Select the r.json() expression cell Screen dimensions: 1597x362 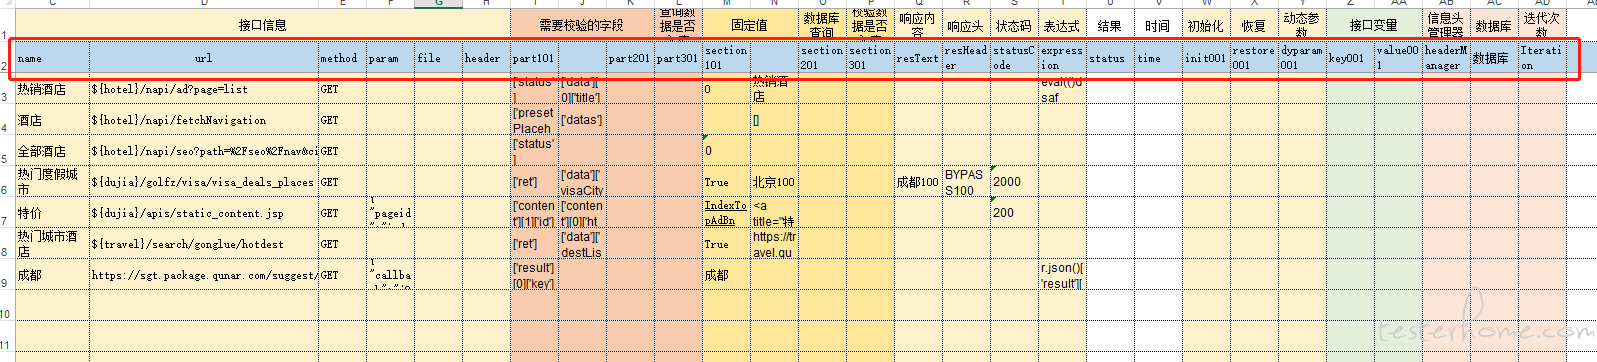1062,275
